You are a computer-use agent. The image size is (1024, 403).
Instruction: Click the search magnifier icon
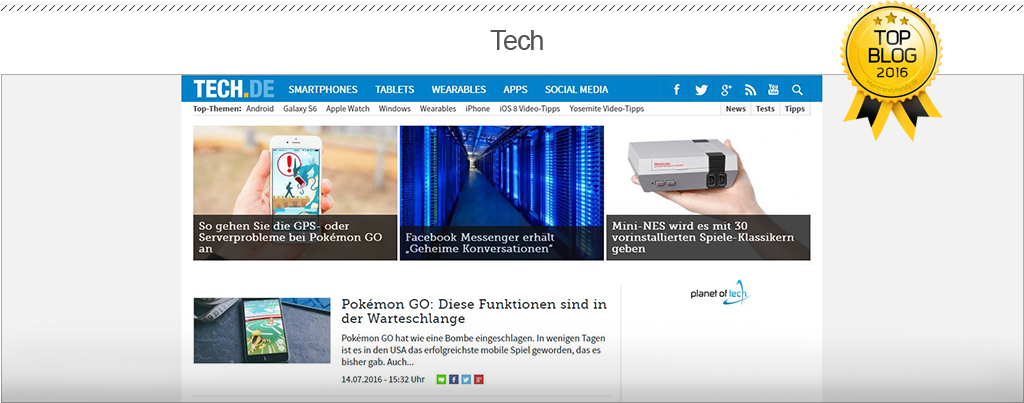pyautogui.click(x=797, y=89)
